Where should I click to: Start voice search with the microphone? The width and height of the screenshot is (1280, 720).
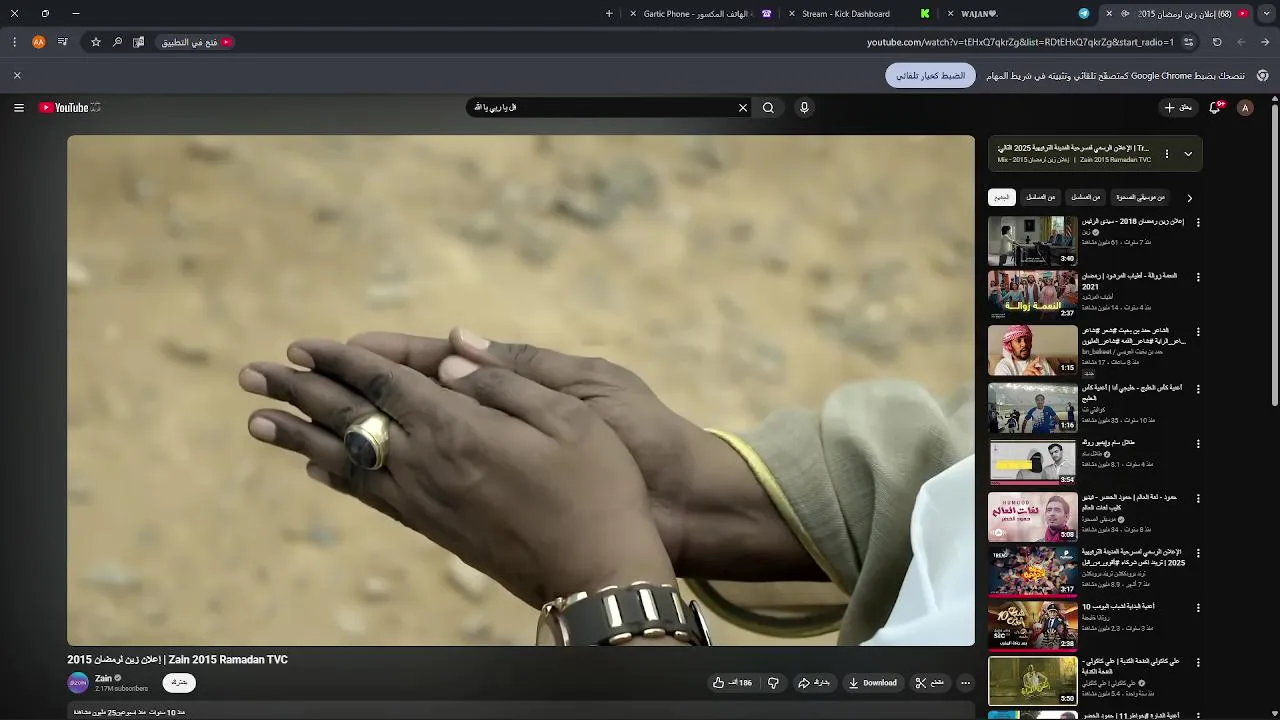(804, 108)
